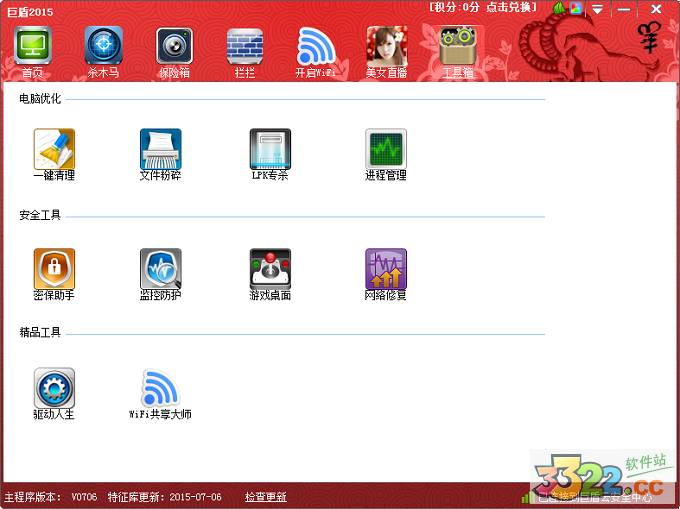
Task: Select the 工具箱 toolbox tab
Action: [458, 52]
